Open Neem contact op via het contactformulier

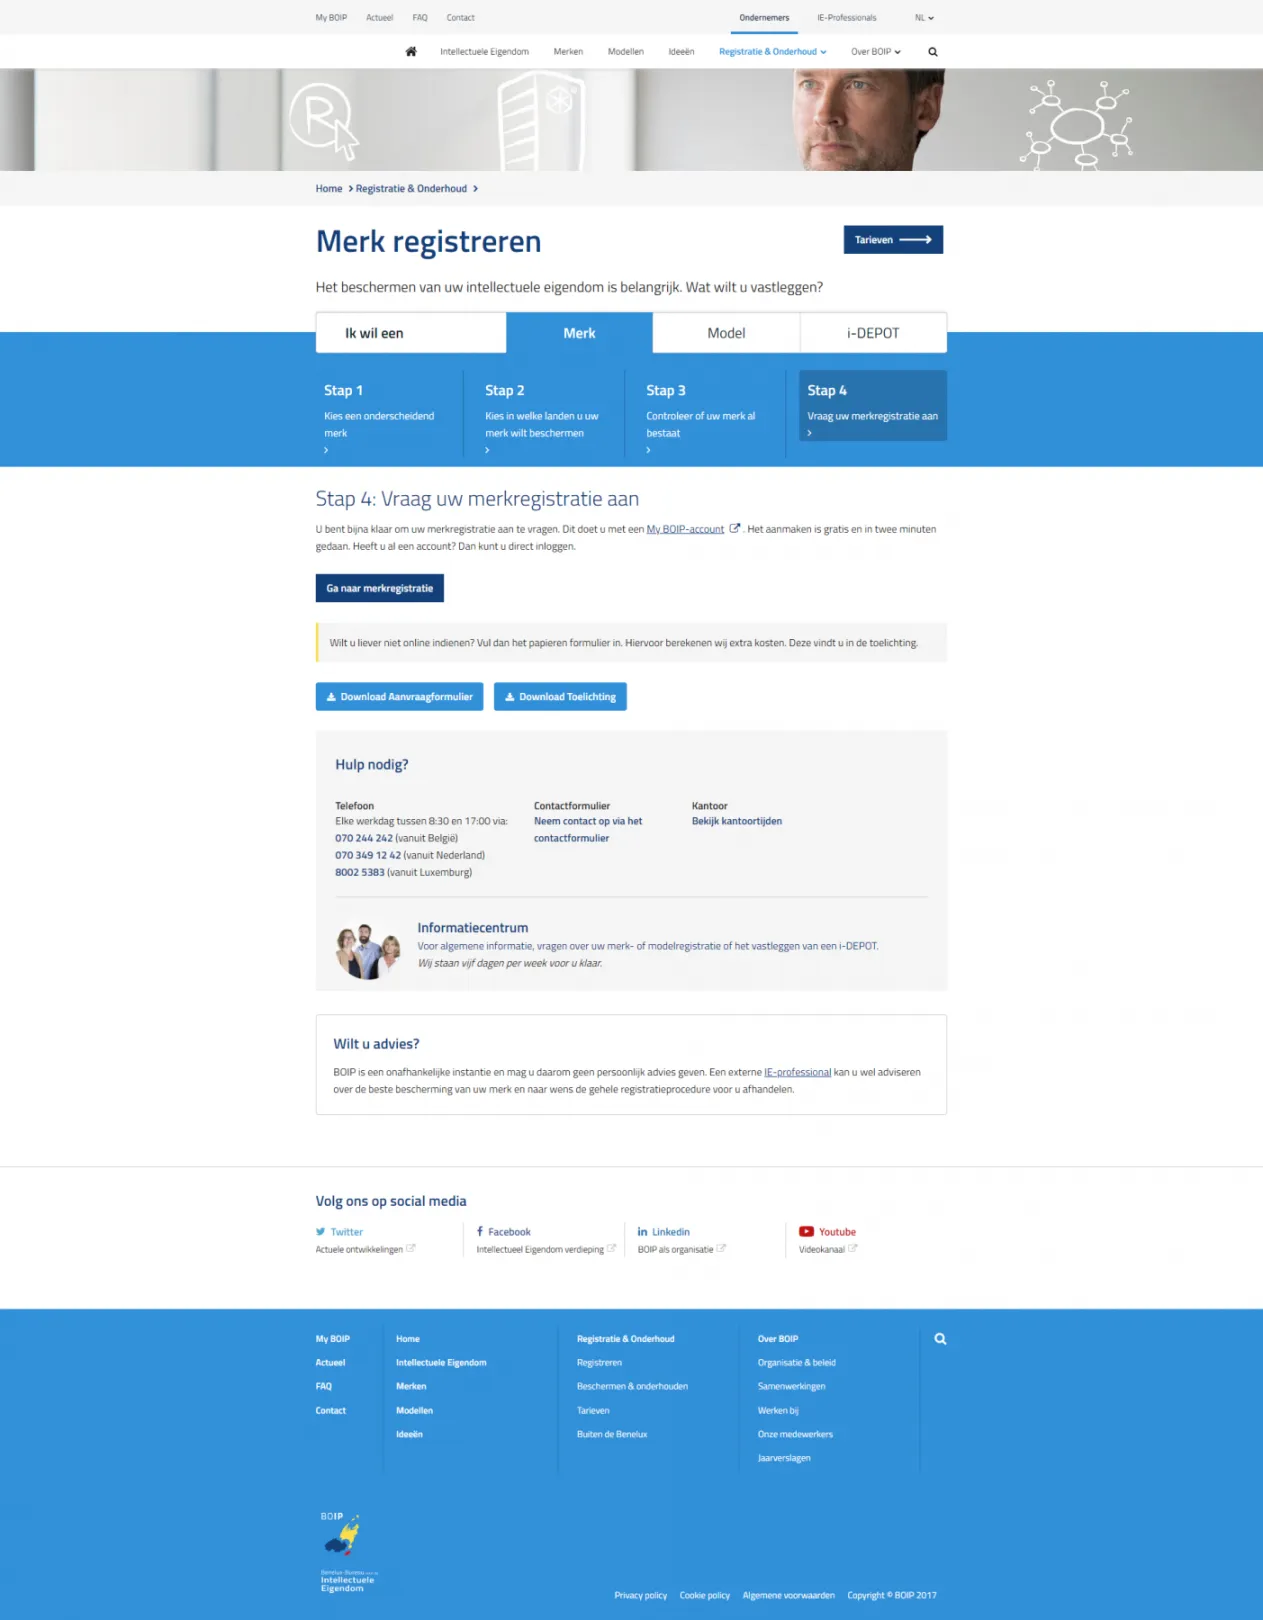click(588, 830)
